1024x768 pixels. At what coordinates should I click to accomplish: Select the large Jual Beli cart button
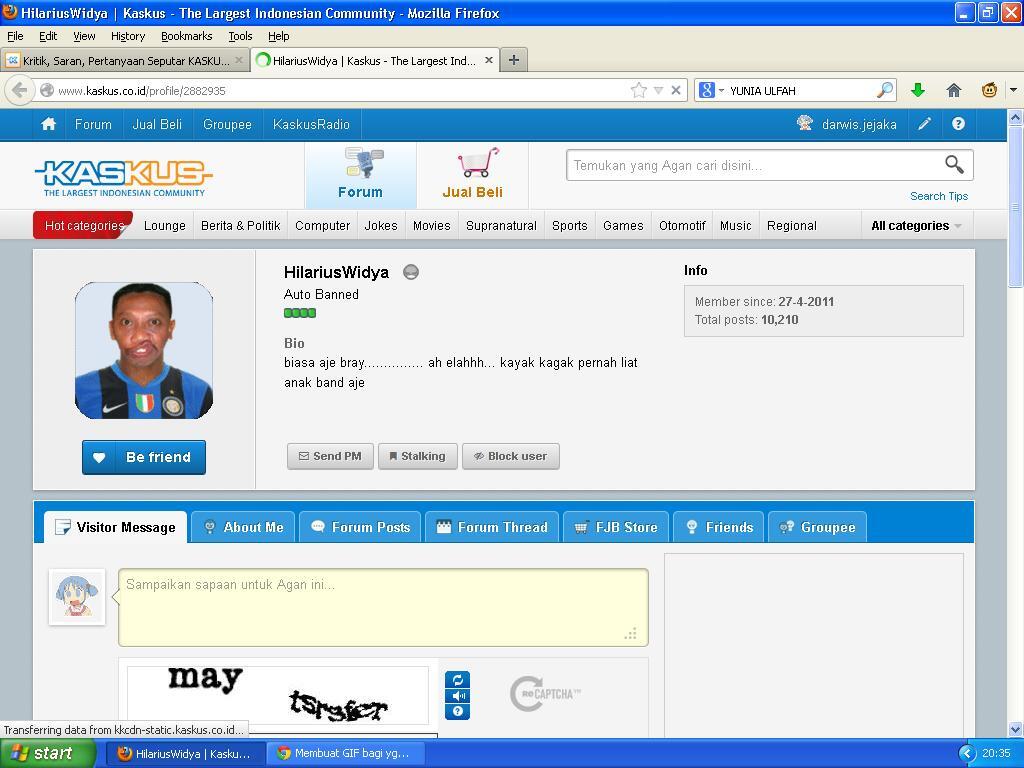(x=473, y=175)
